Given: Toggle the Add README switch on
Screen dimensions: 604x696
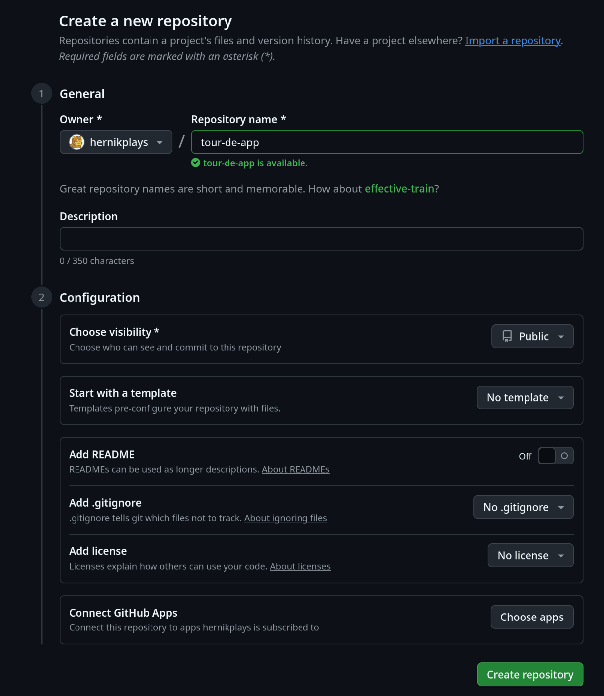Looking at the screenshot, I should [x=555, y=456].
